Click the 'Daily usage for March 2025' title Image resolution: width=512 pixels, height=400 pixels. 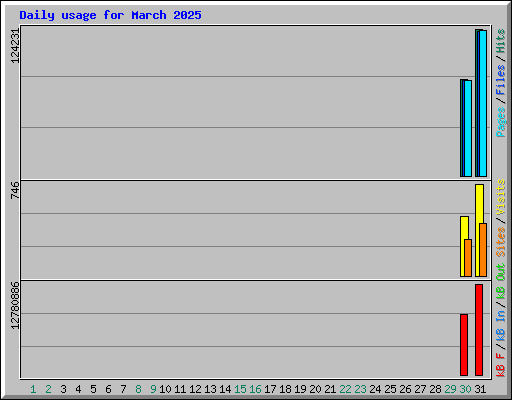110,15
